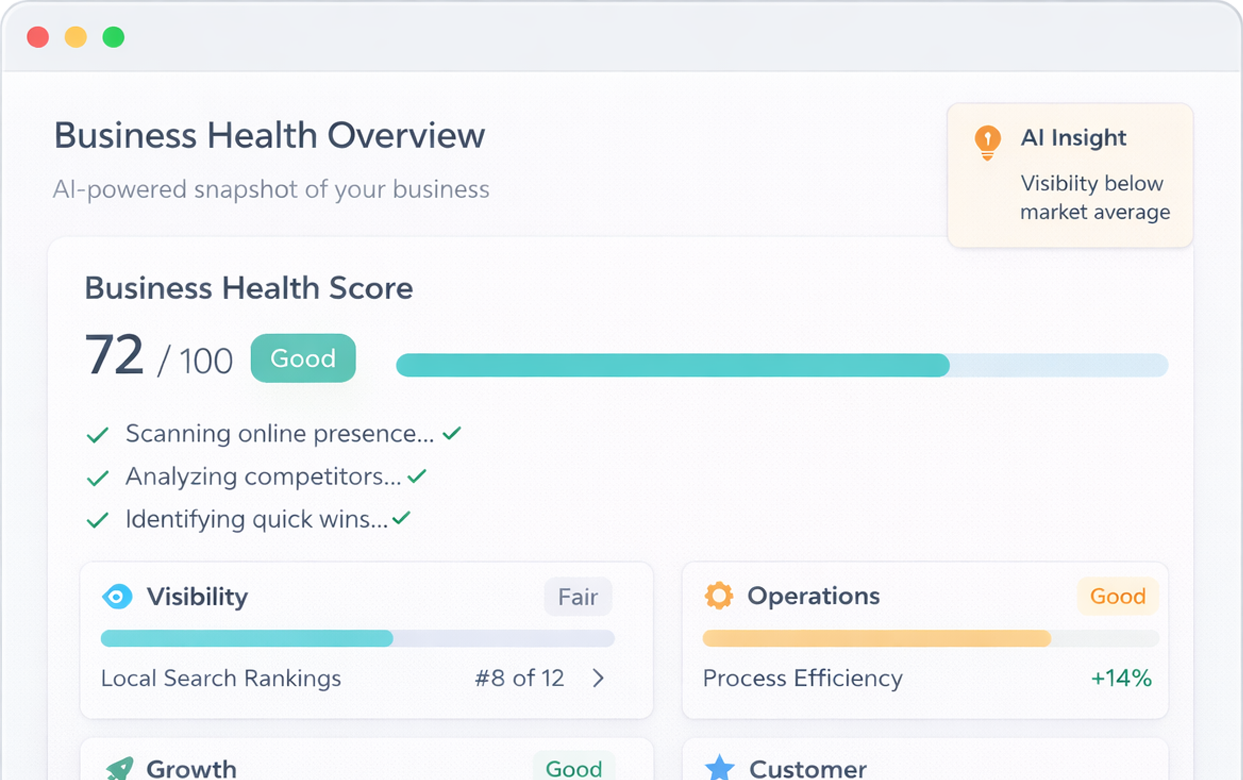Click 'Process Efficiency' label
This screenshot has width=1243, height=780.
click(803, 678)
